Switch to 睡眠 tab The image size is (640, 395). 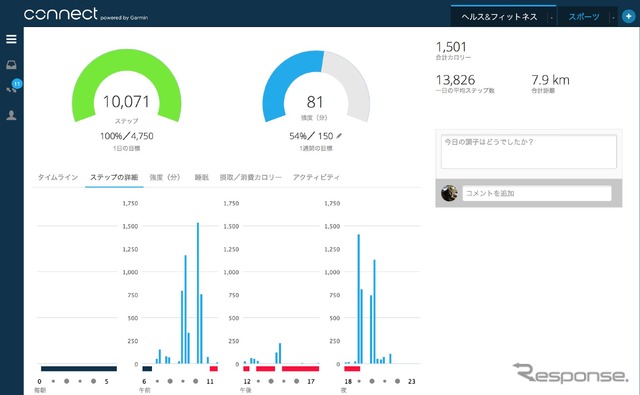[202, 177]
